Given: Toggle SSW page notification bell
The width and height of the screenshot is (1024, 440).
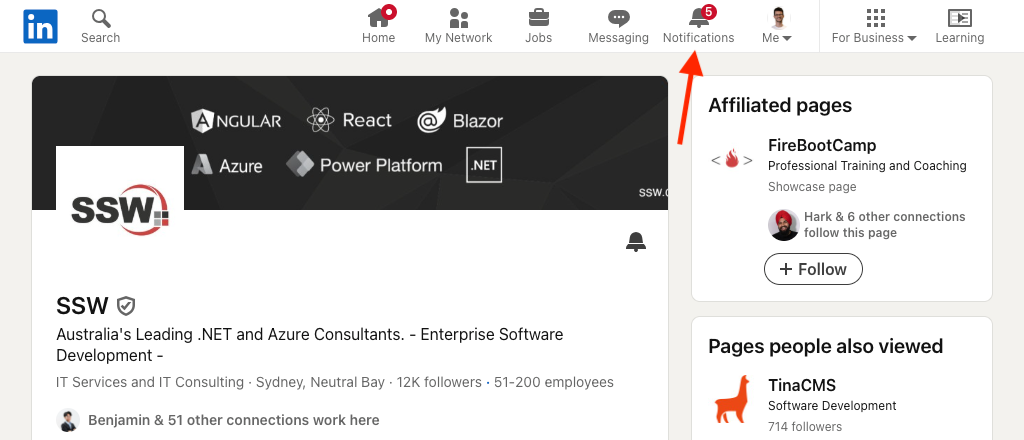Looking at the screenshot, I should [635, 241].
